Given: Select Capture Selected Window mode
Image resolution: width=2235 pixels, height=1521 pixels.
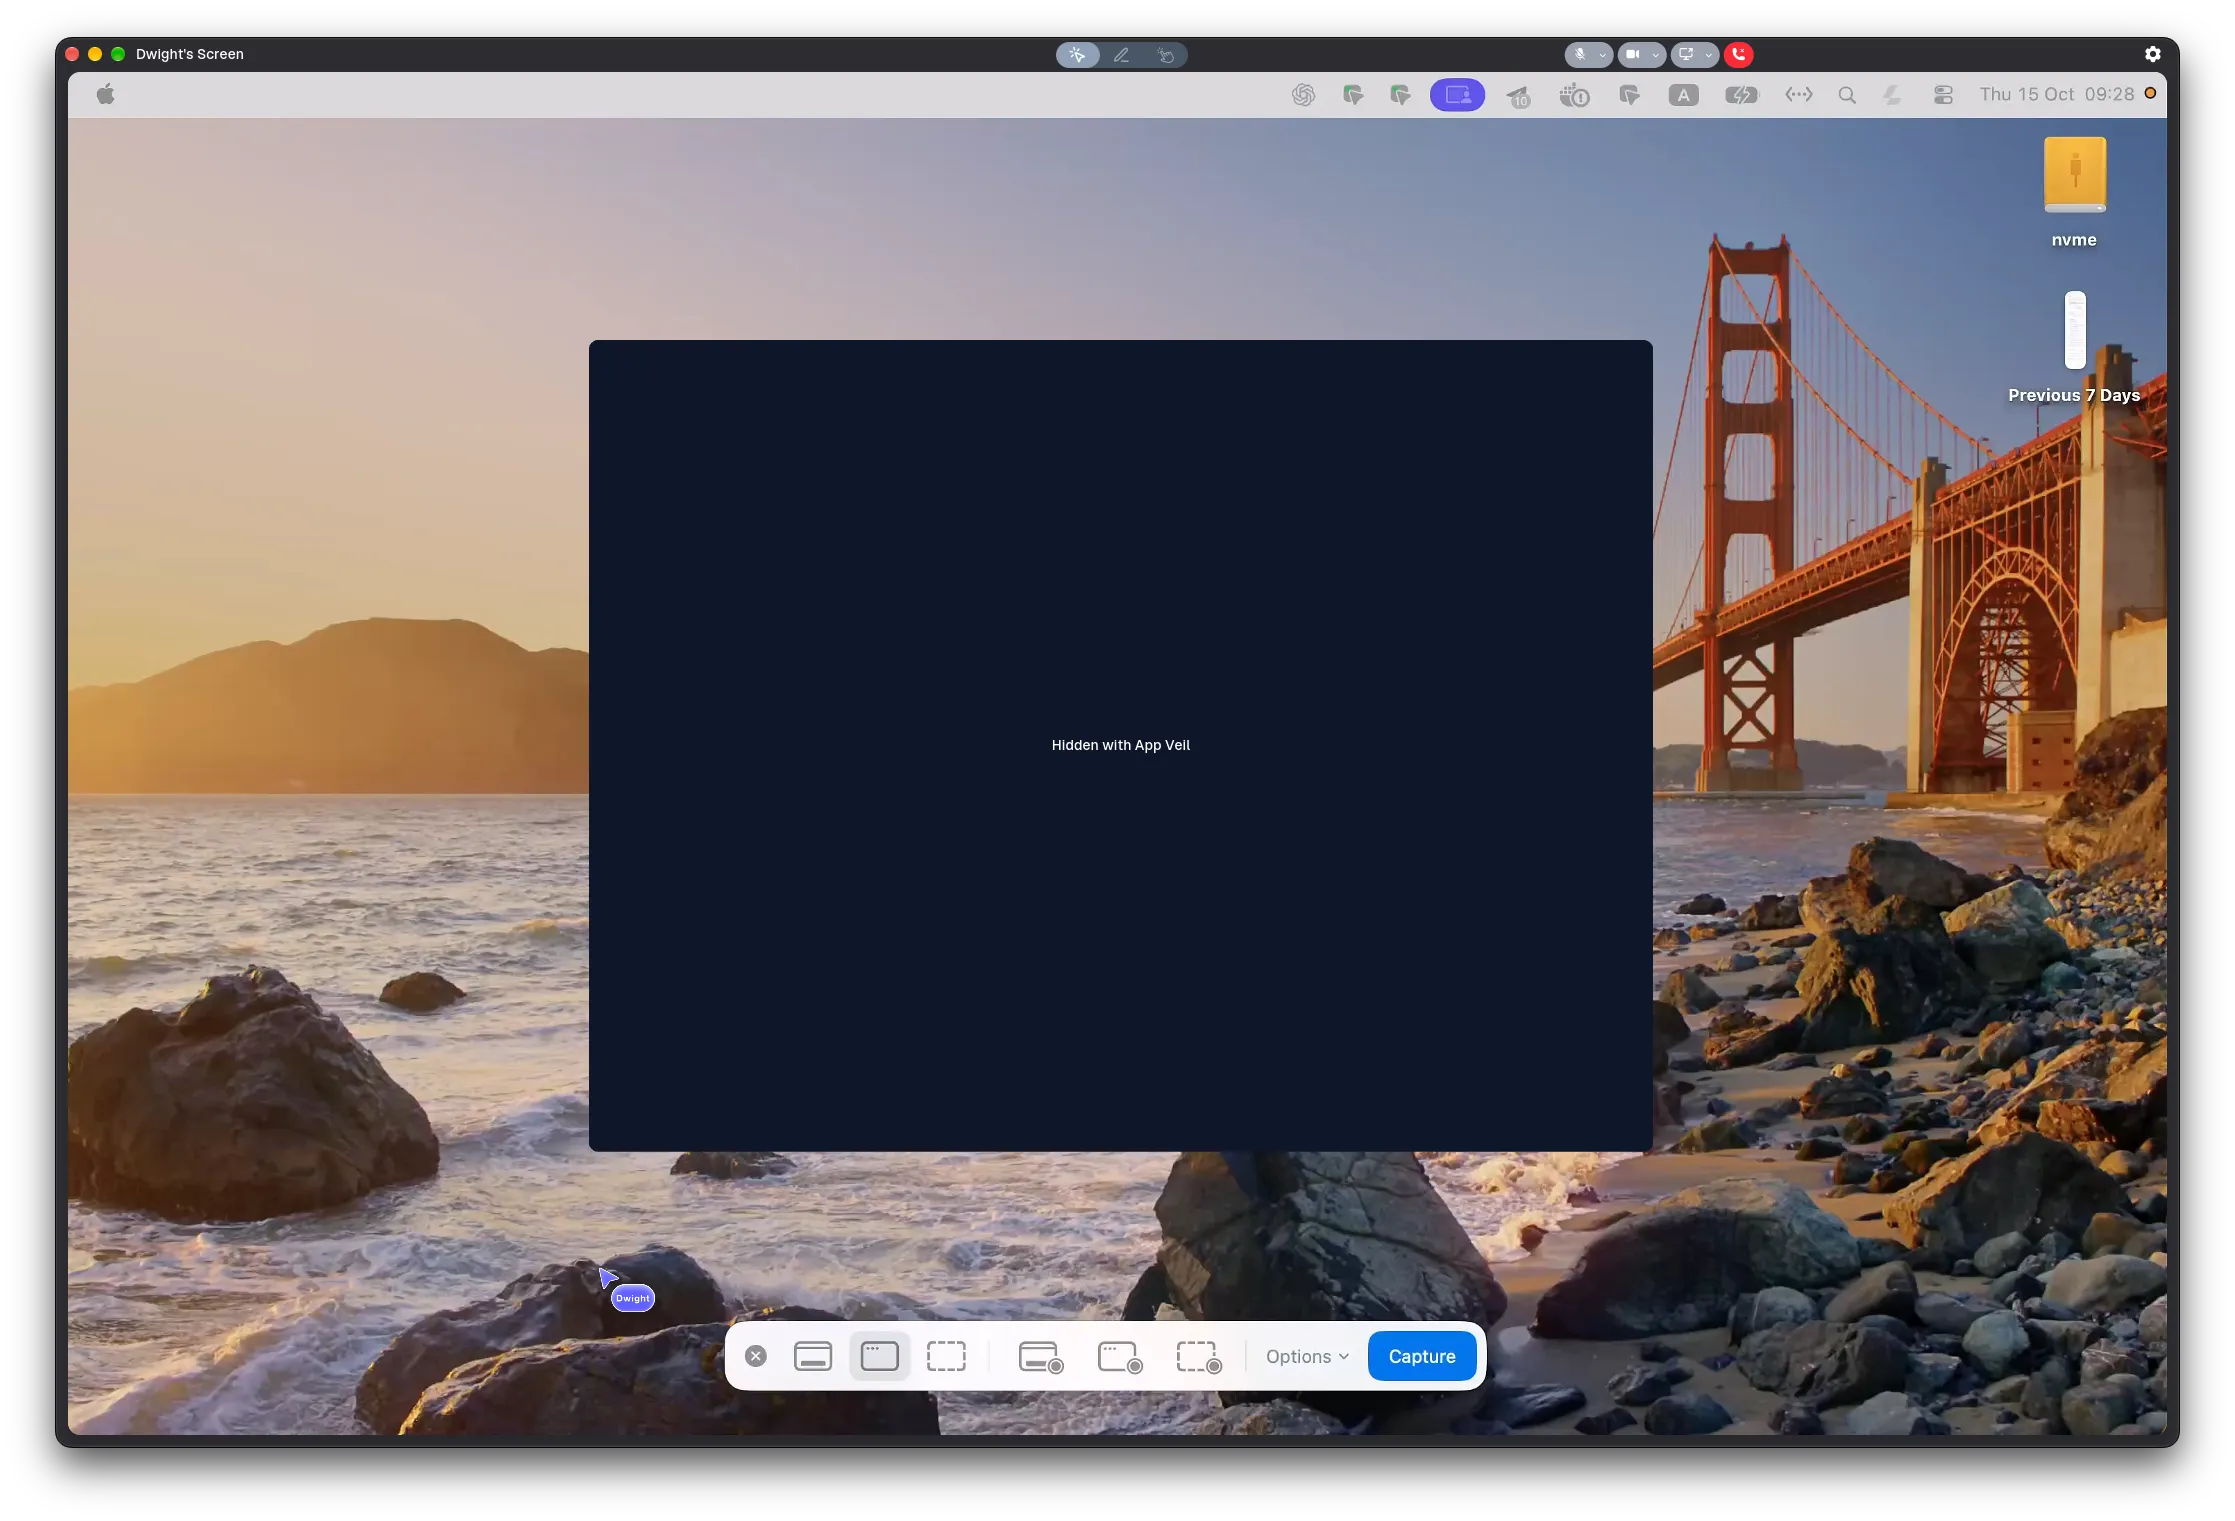Looking at the screenshot, I should point(879,1357).
